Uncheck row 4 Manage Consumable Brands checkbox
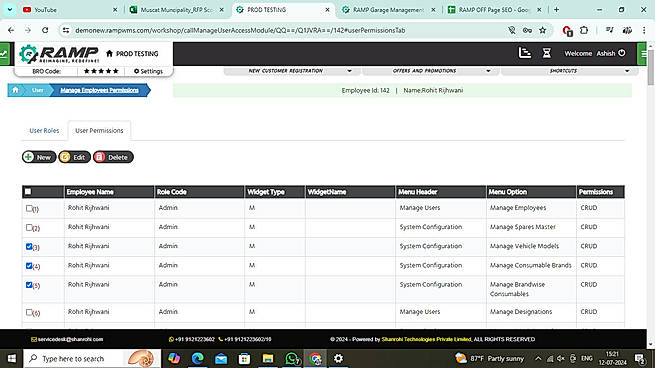Viewport: 655px width, 368px height. [x=29, y=266]
